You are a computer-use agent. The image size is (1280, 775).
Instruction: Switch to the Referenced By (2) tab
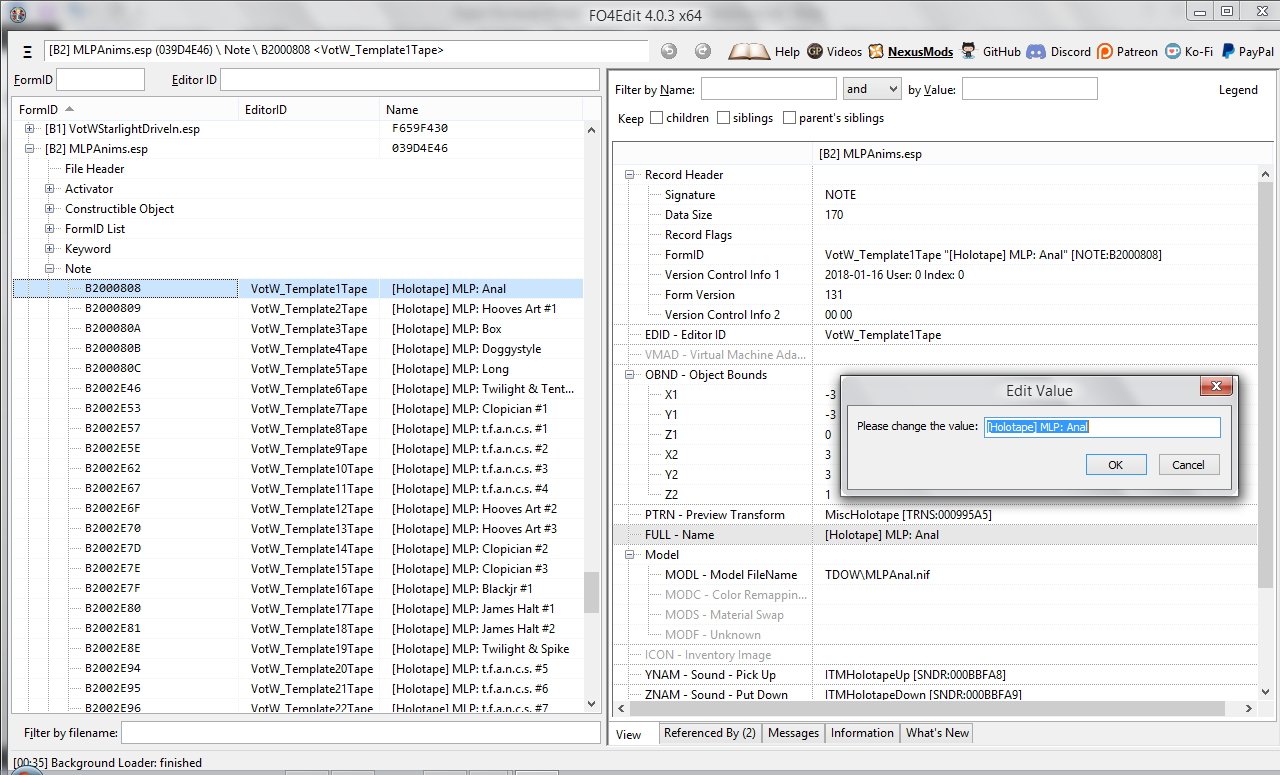[x=709, y=733]
